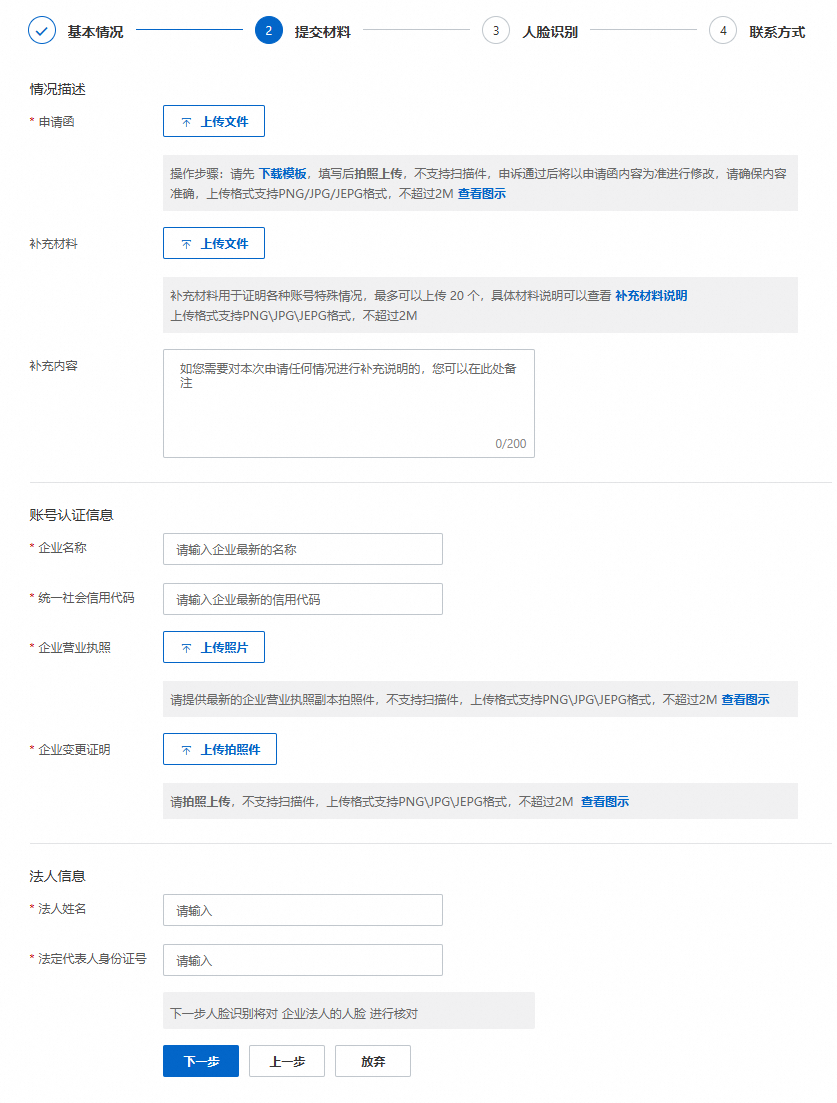Image resolution: width=837 pixels, height=1103 pixels.
Task: Open the 下载模板 link
Action: click(x=283, y=173)
